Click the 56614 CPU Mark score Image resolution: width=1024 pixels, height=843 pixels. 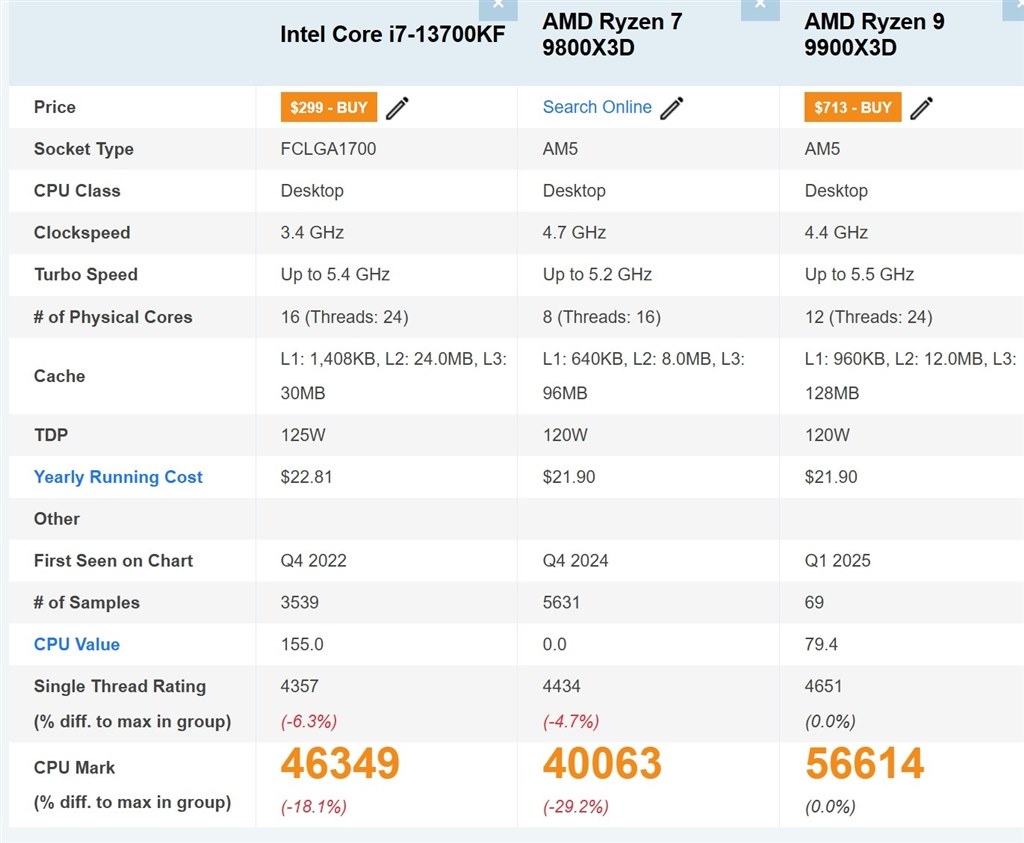pos(864,764)
